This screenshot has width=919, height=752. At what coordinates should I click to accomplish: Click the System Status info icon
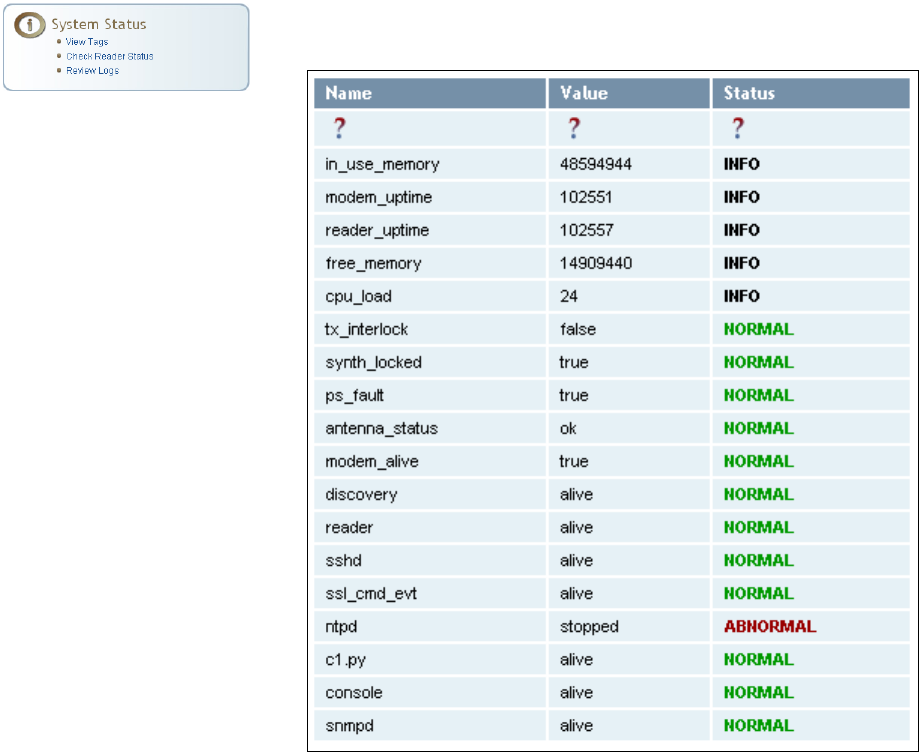coord(29,25)
